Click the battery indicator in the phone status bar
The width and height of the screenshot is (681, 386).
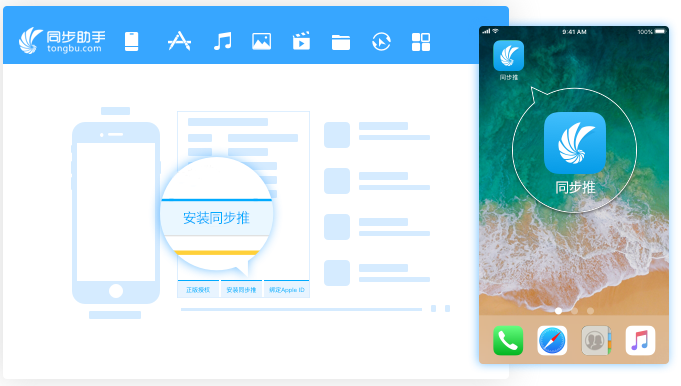(660, 32)
